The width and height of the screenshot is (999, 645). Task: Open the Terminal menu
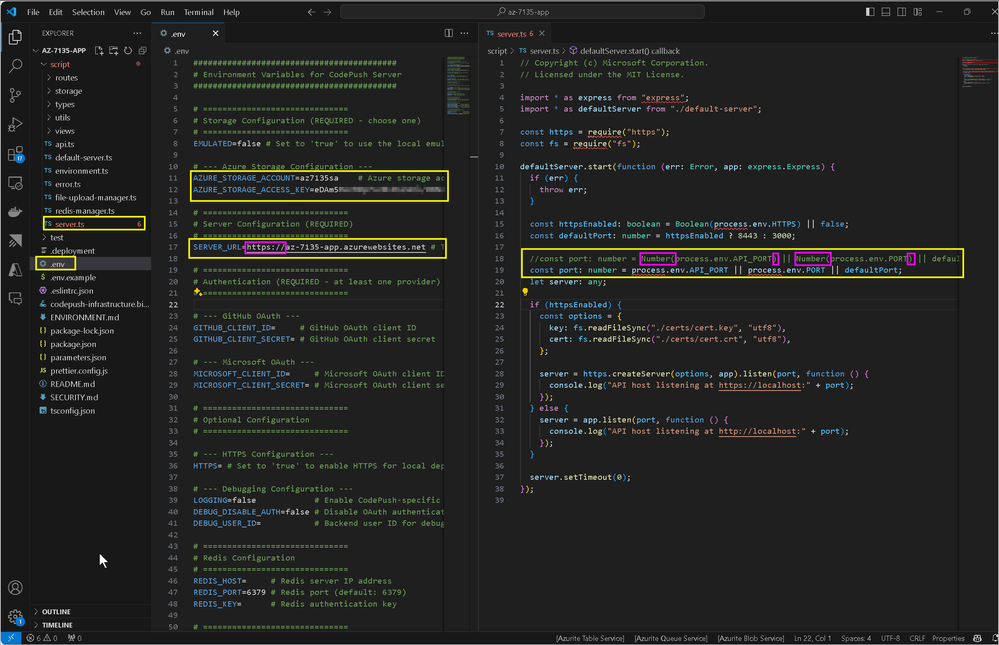tap(199, 12)
